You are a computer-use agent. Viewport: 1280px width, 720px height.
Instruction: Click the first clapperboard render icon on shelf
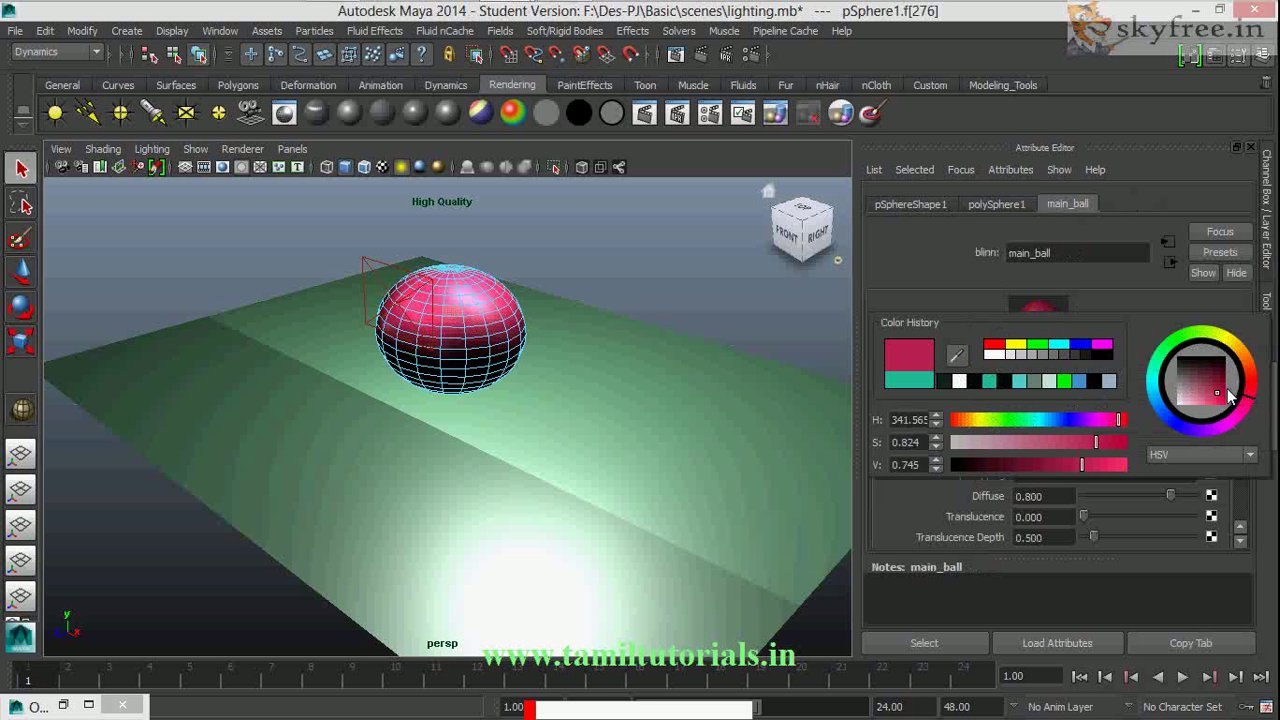(x=644, y=113)
